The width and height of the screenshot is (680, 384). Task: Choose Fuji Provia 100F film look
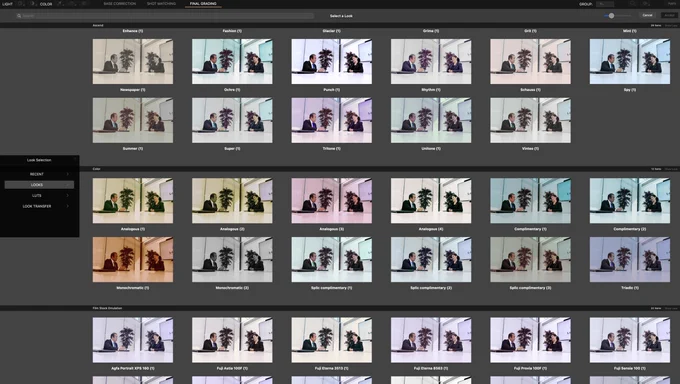[530, 340]
